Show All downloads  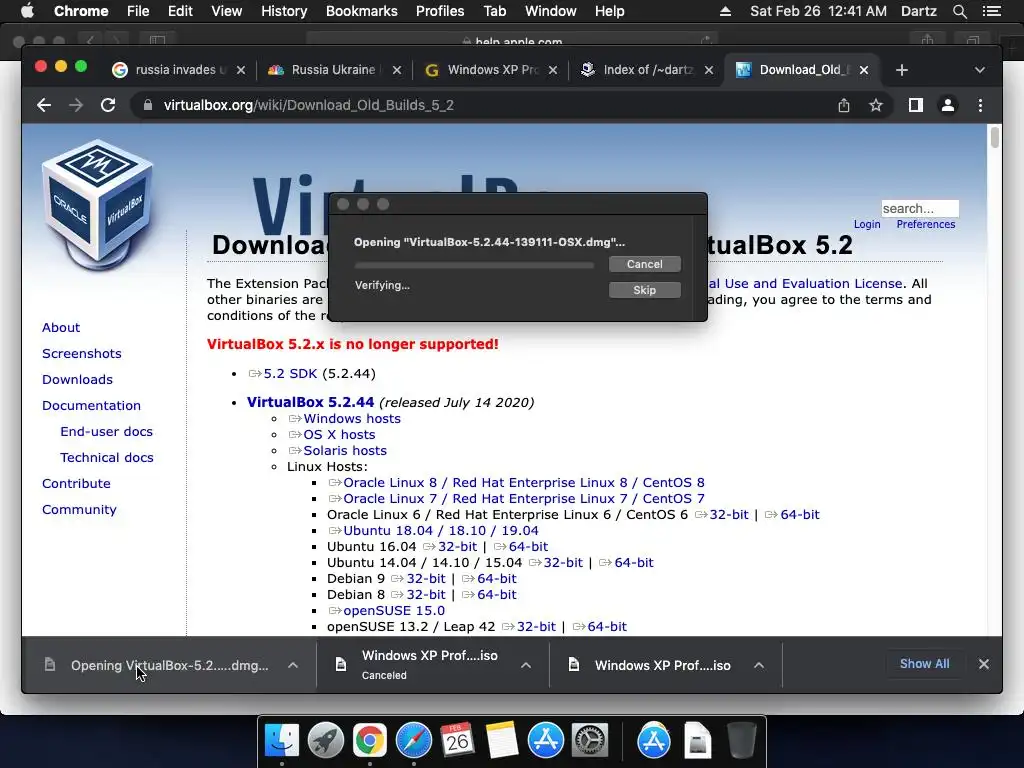[924, 664]
